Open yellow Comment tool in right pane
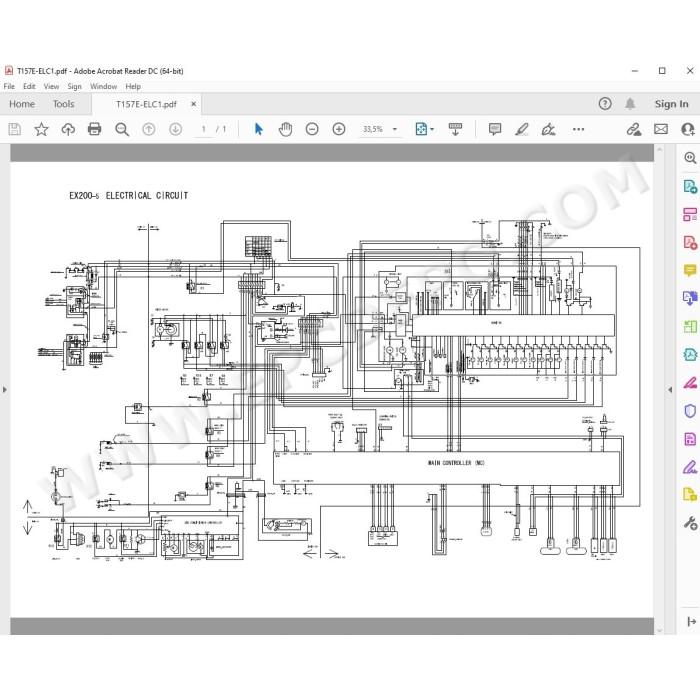 [x=690, y=271]
